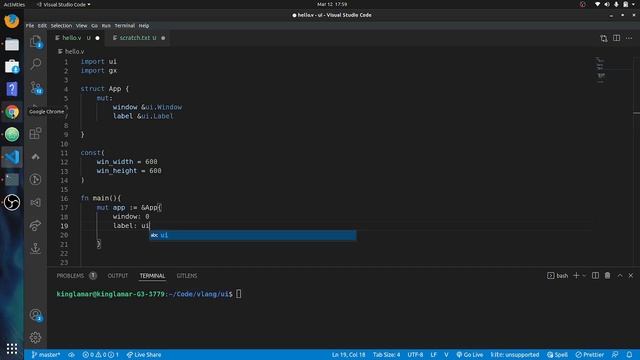640x360 pixels.
Task: Open Files from the Ubuntu dock
Action: pyautogui.click(x=12, y=44)
